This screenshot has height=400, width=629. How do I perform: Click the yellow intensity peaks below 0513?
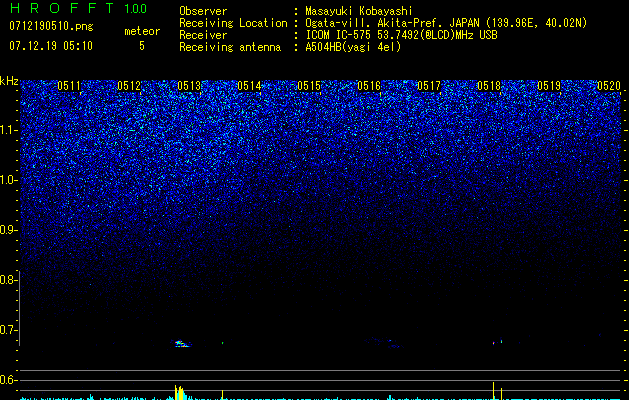(x=180, y=392)
